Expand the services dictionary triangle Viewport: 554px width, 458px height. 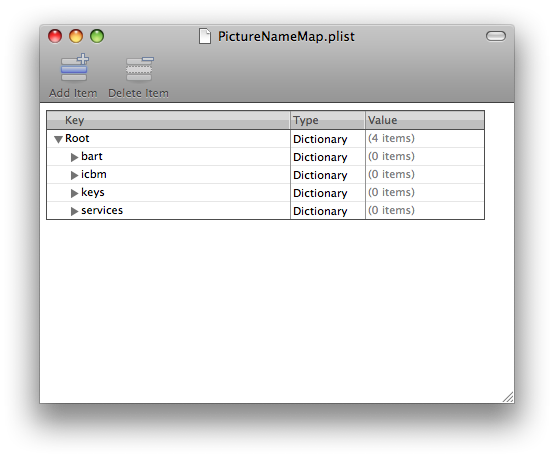[74, 211]
